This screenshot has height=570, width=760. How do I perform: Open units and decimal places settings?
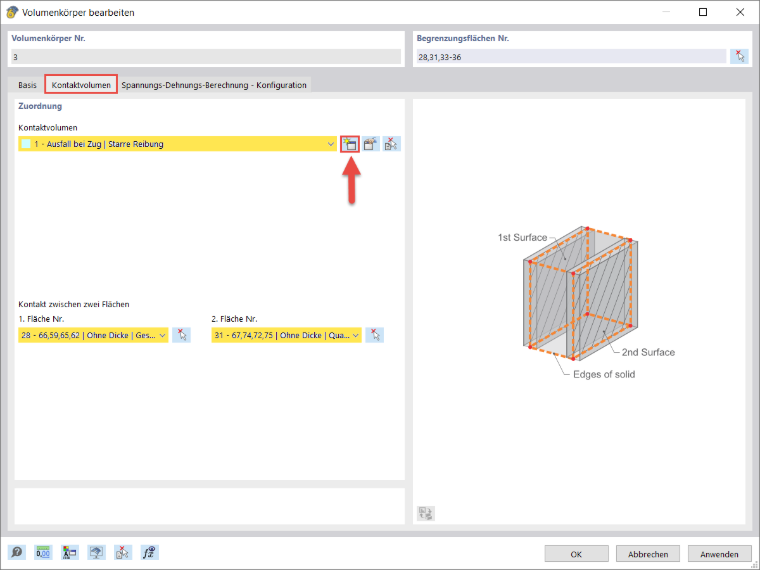[x=43, y=552]
